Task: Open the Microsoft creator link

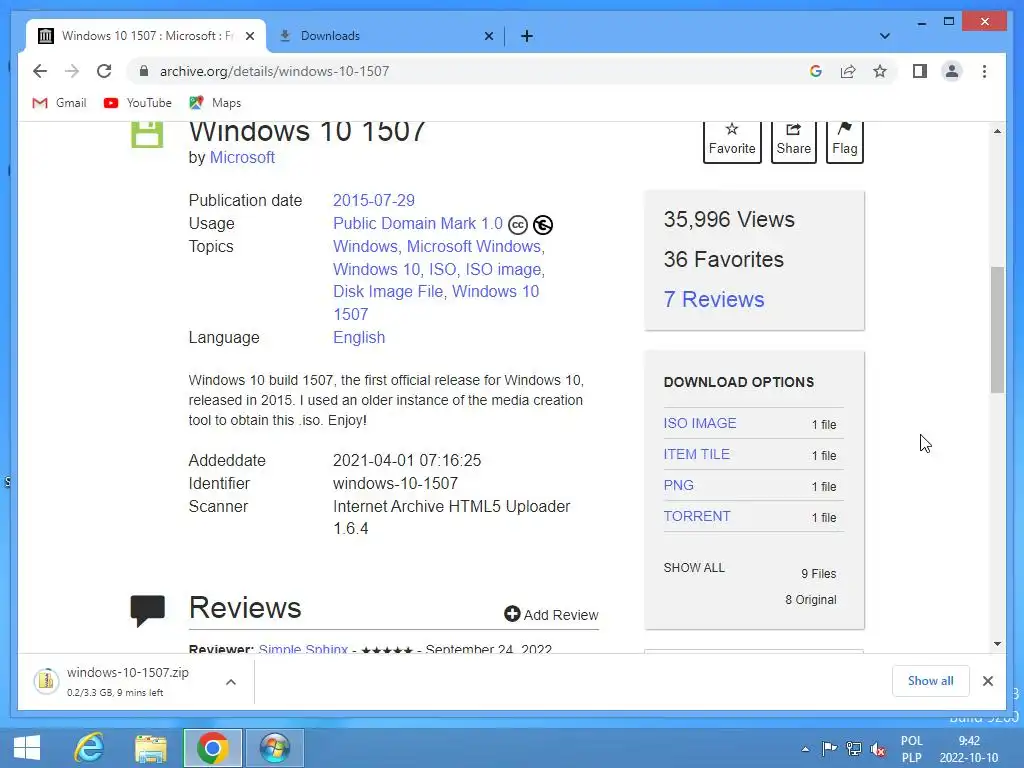Action: click(x=242, y=157)
